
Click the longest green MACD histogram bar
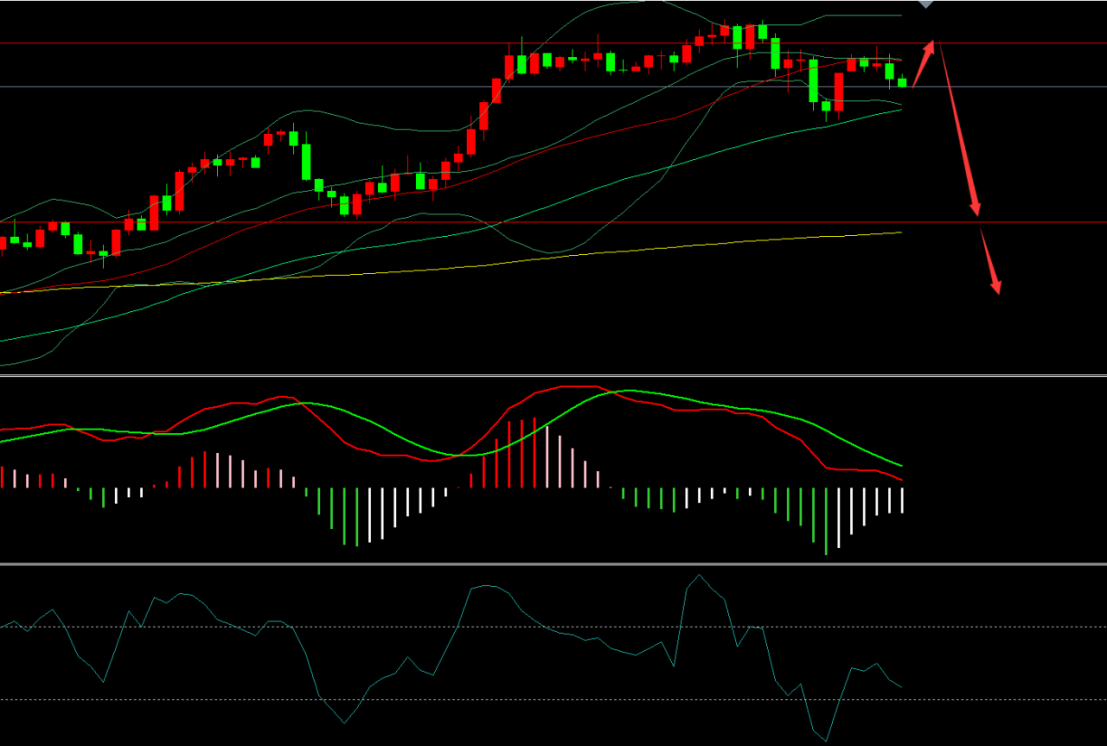[x=825, y=521]
